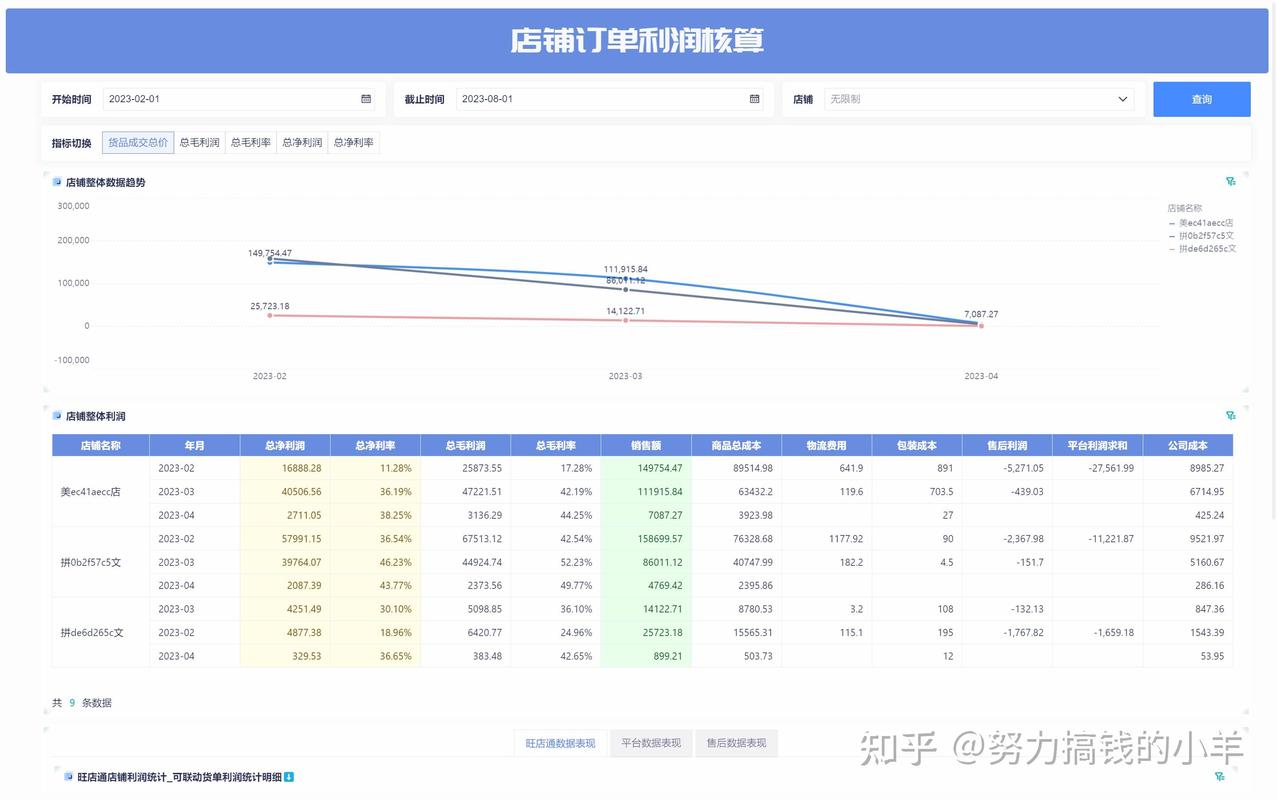Click the 总净利率 column header
This screenshot has width=1277, height=800.
tap(375, 446)
